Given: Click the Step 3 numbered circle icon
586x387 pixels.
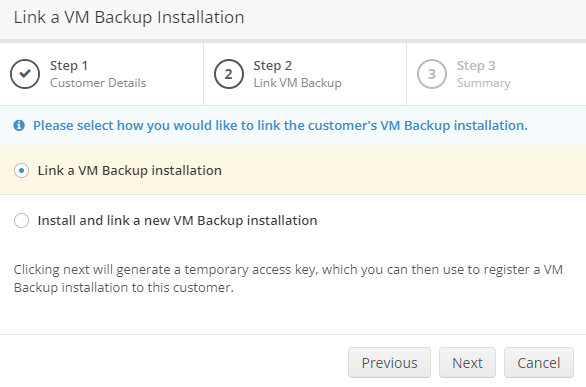Looking at the screenshot, I should [x=432, y=74].
